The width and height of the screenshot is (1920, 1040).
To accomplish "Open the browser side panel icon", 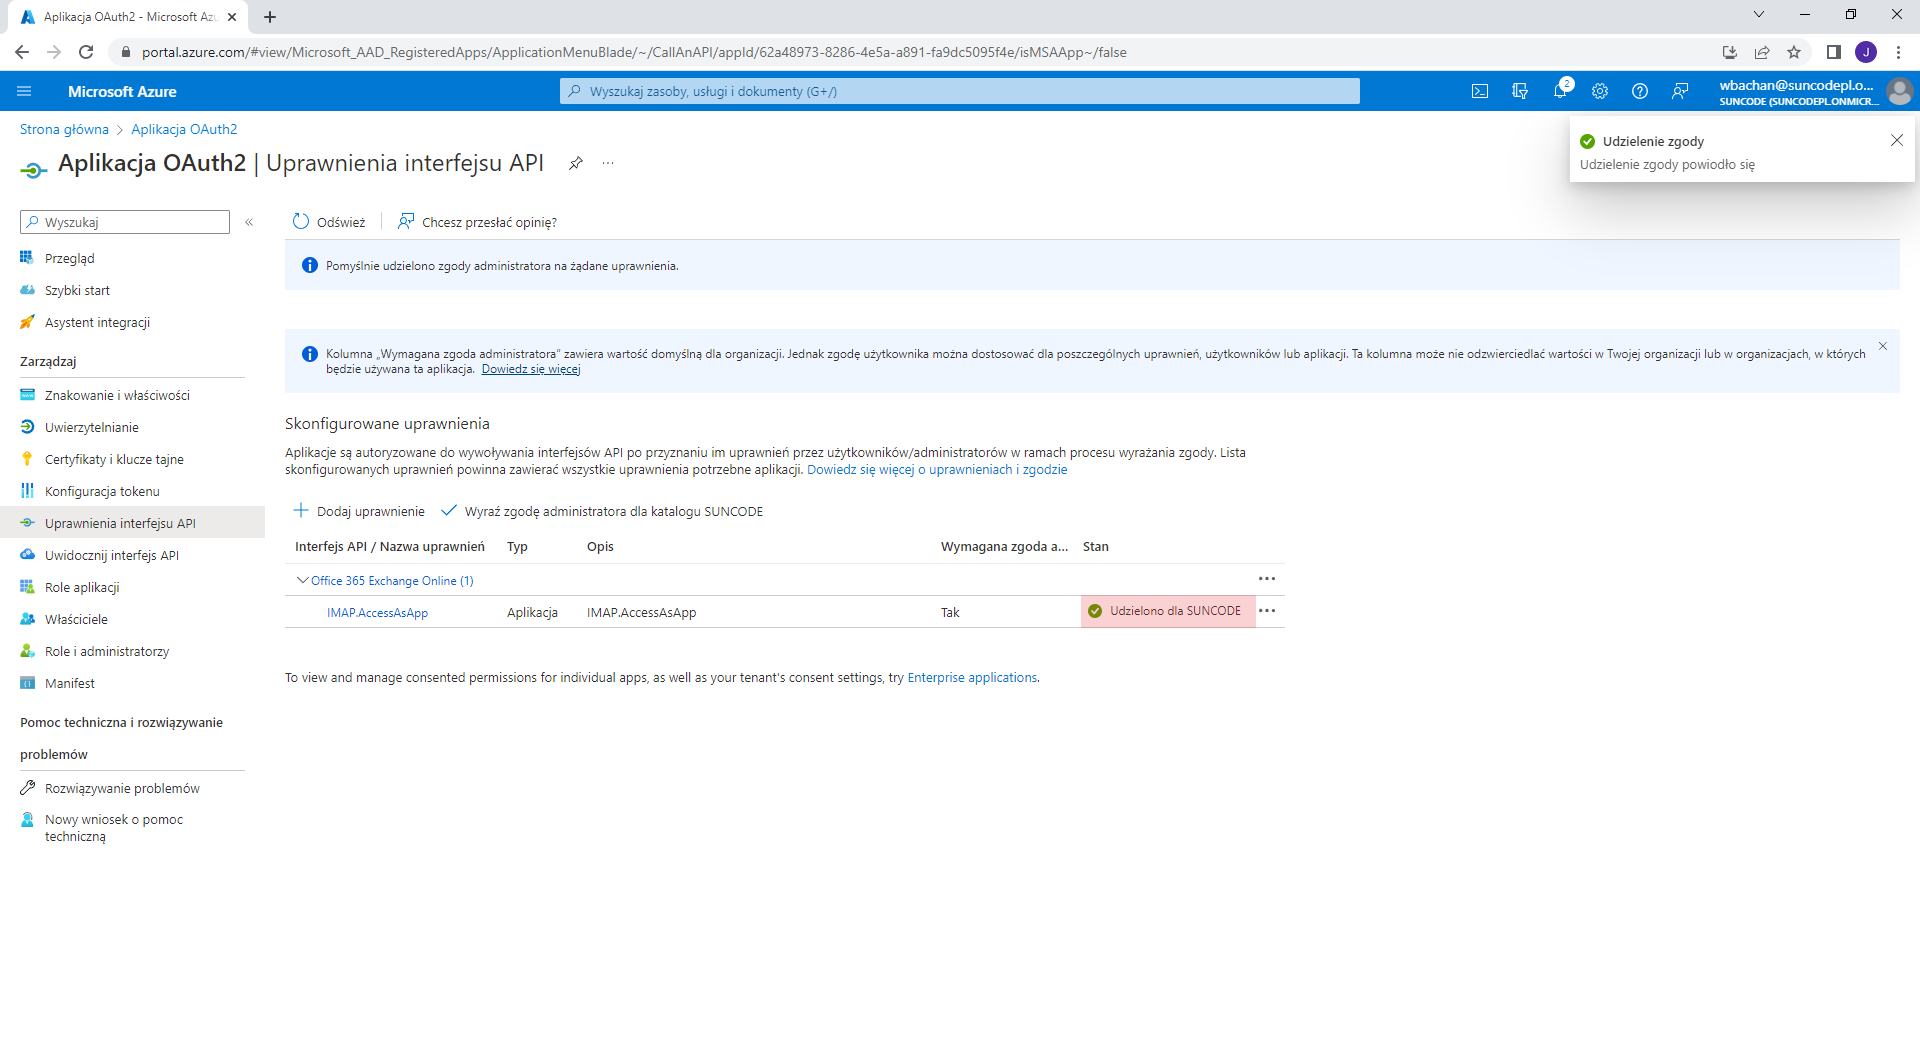I will (1833, 52).
